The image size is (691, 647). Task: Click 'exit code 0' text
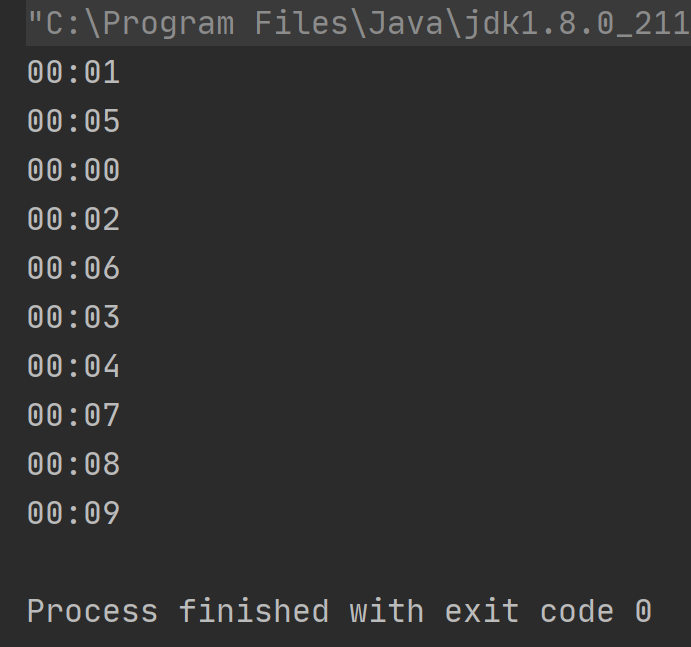(x=548, y=611)
